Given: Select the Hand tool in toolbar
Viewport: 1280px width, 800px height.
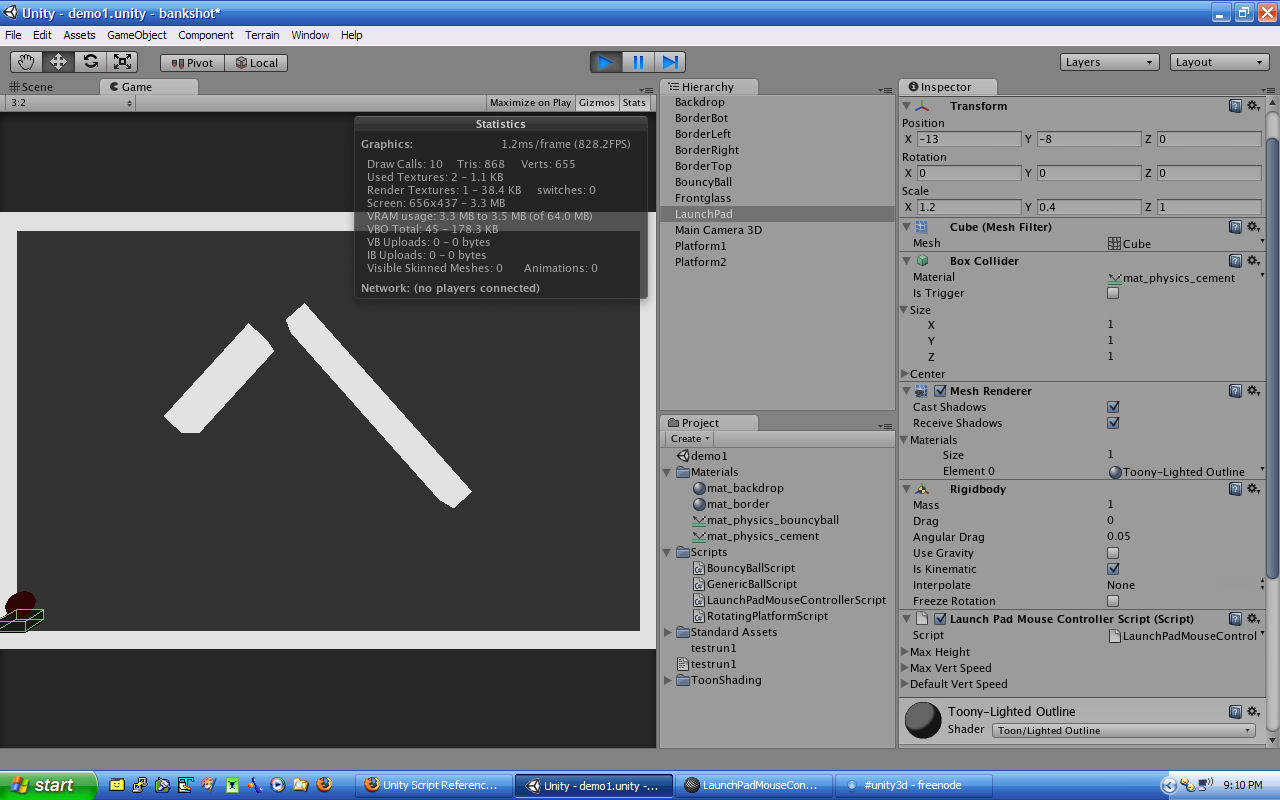Looking at the screenshot, I should click(x=26, y=62).
